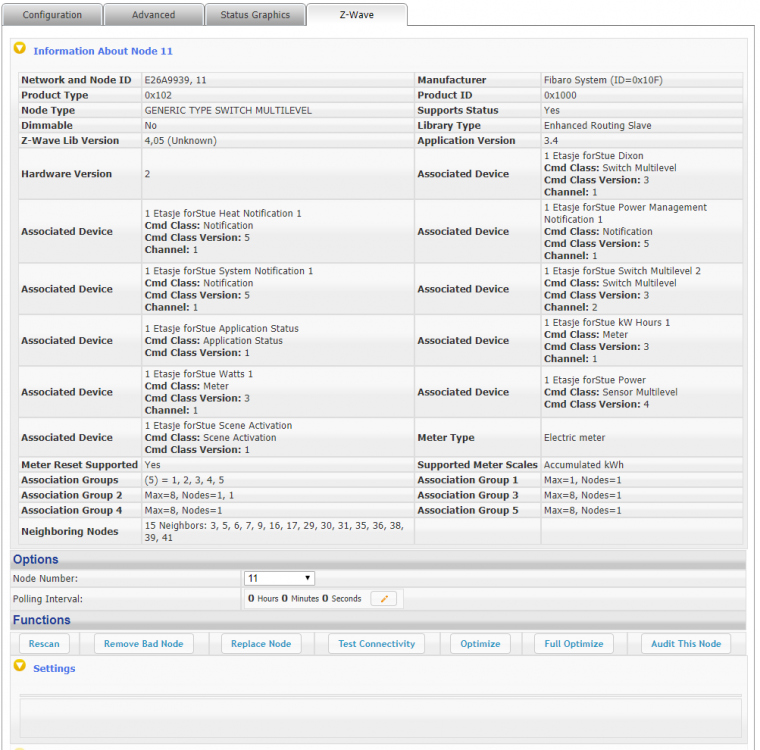Viewport: 760px width, 750px height.
Task: Click the Optimize button
Action: tap(480, 644)
